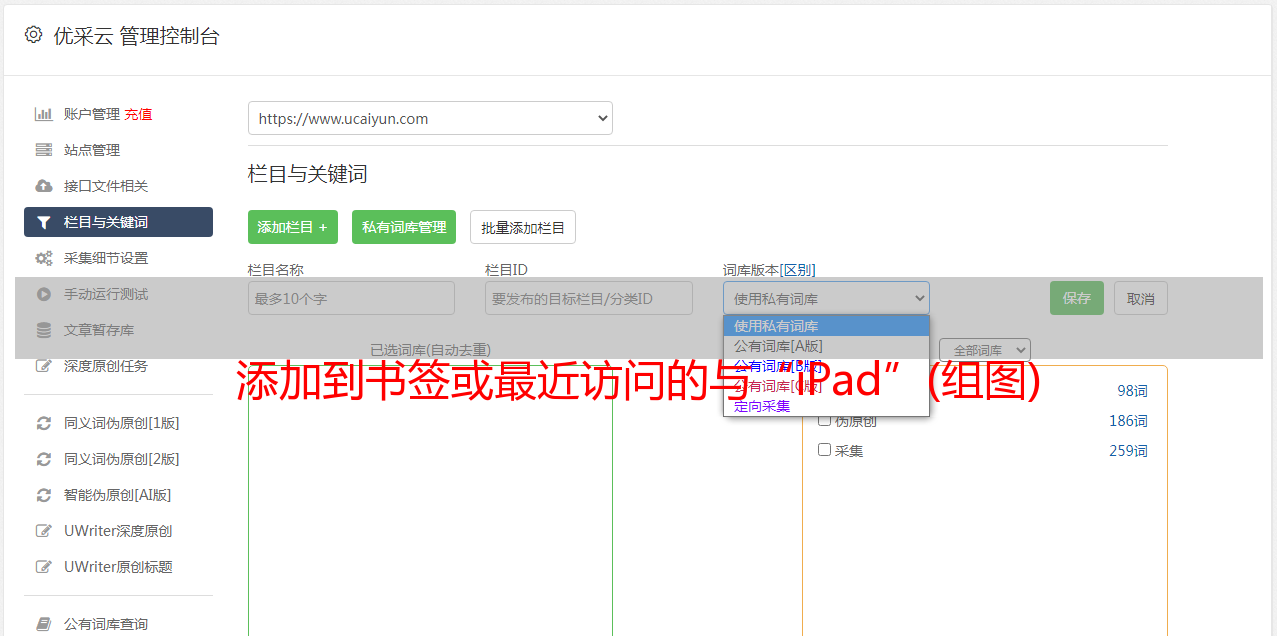Go to UWriter深度原创 in the sidebar
Screen dimensions: 1277x636
118,531
